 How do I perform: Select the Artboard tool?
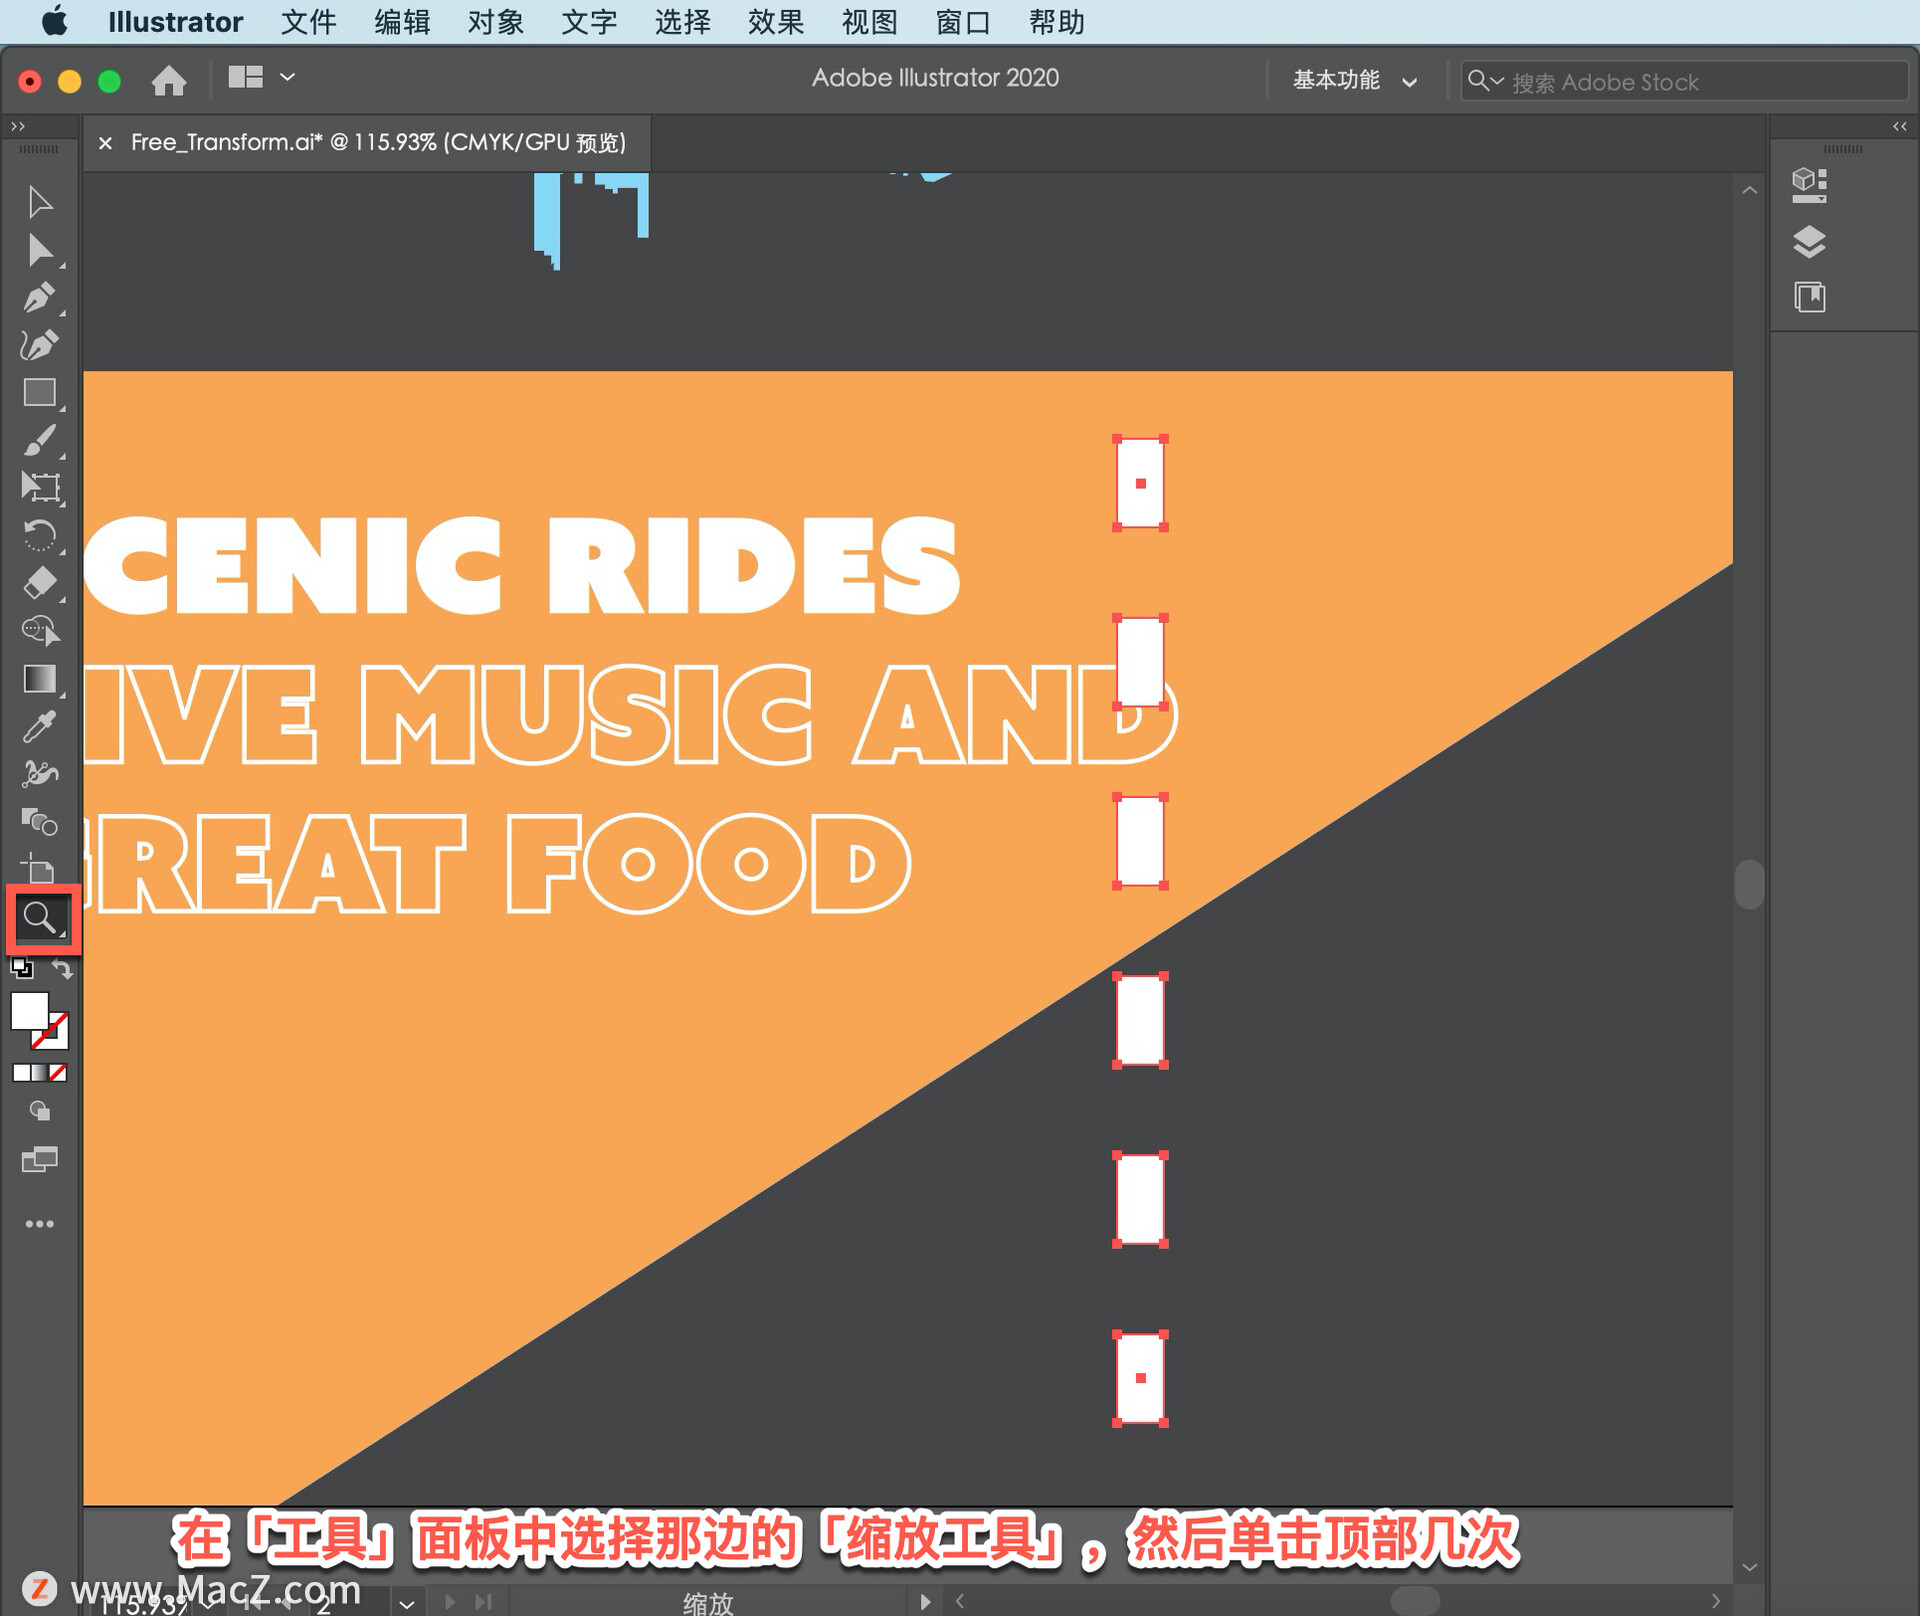point(40,869)
